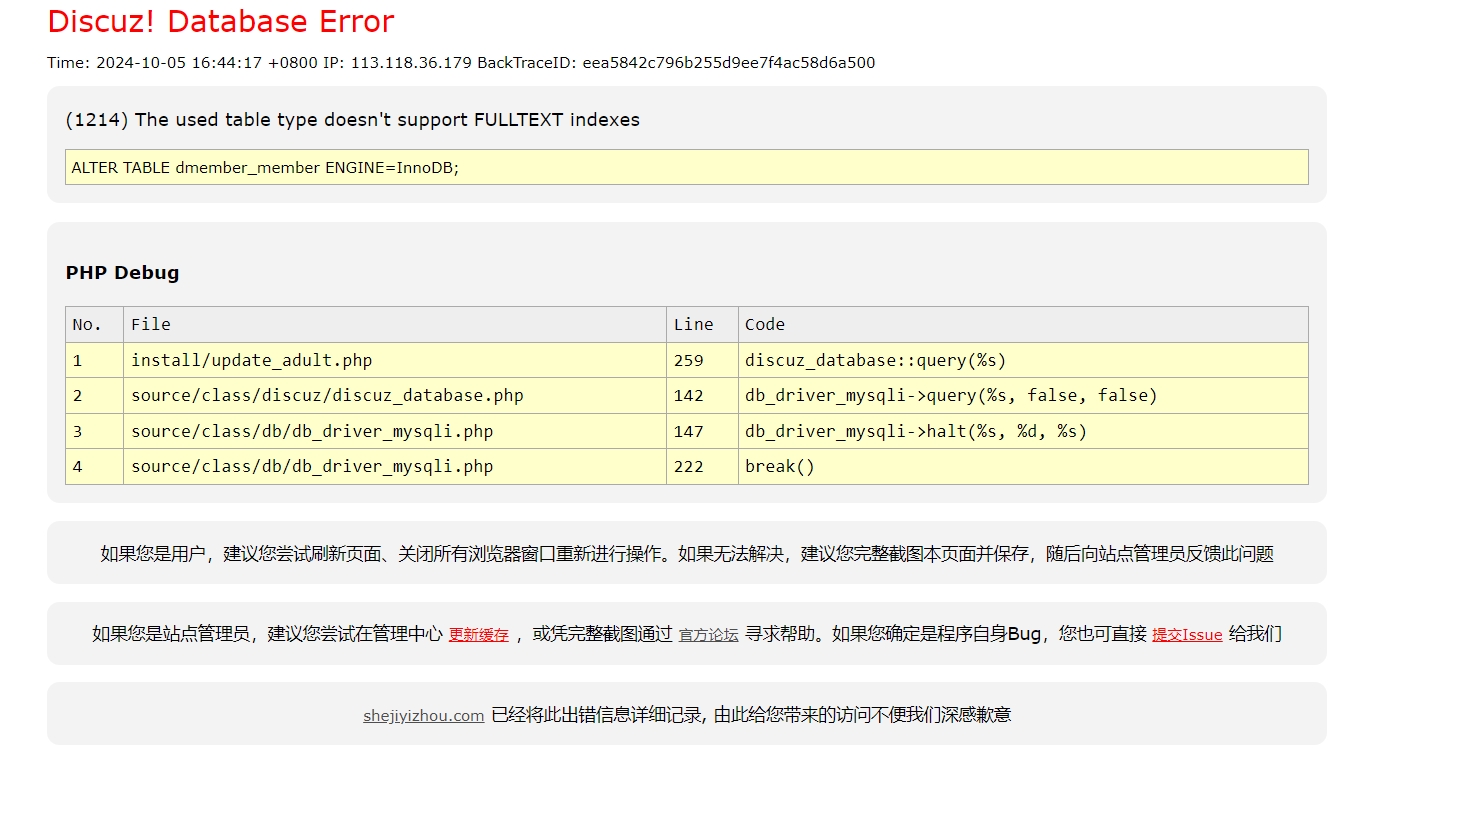
Task: Click the 更新缓存 link
Action: tap(478, 635)
